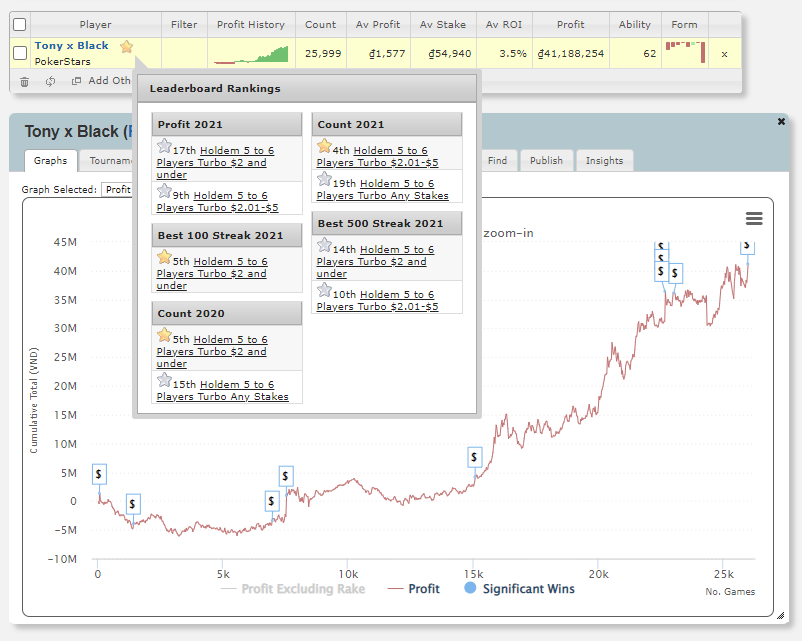Close the Tony x Black details panel

click(x=781, y=121)
